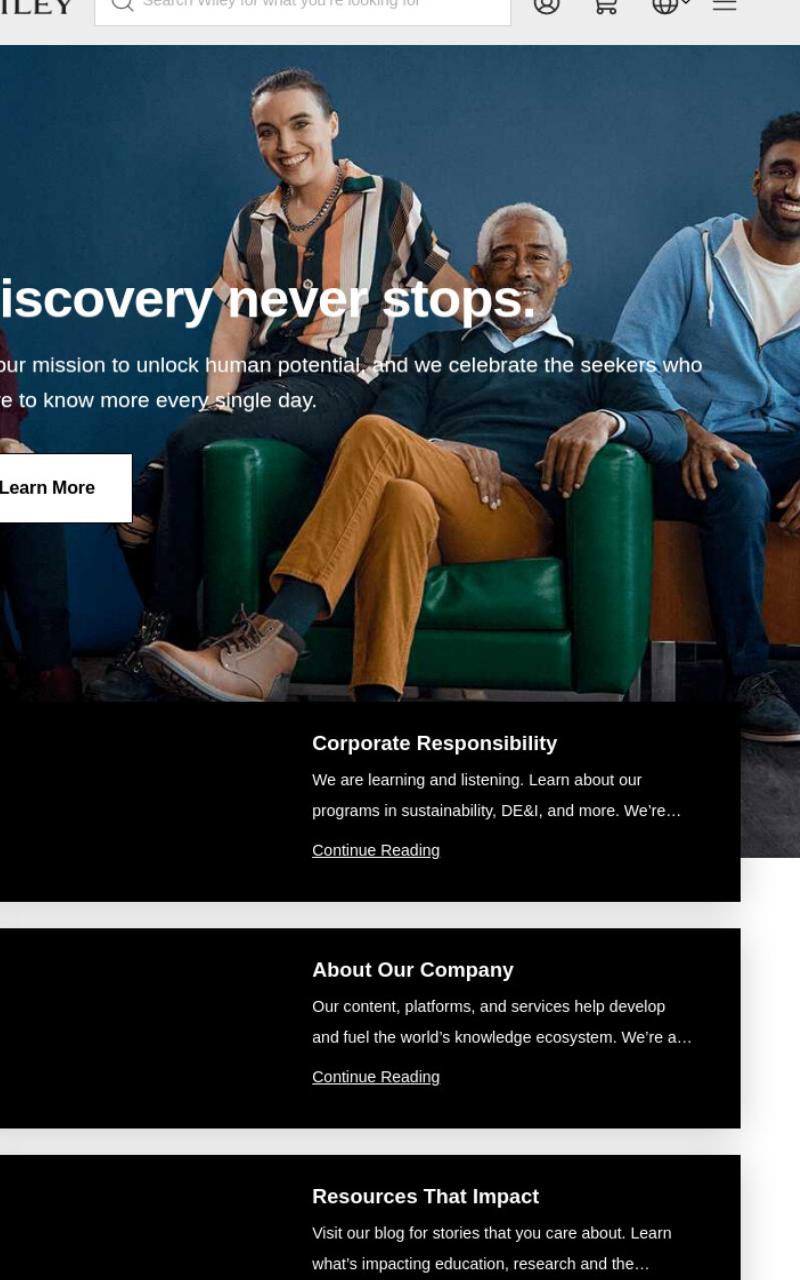Open the About Our Company heading
This screenshot has height=1280, width=800.
413,970
